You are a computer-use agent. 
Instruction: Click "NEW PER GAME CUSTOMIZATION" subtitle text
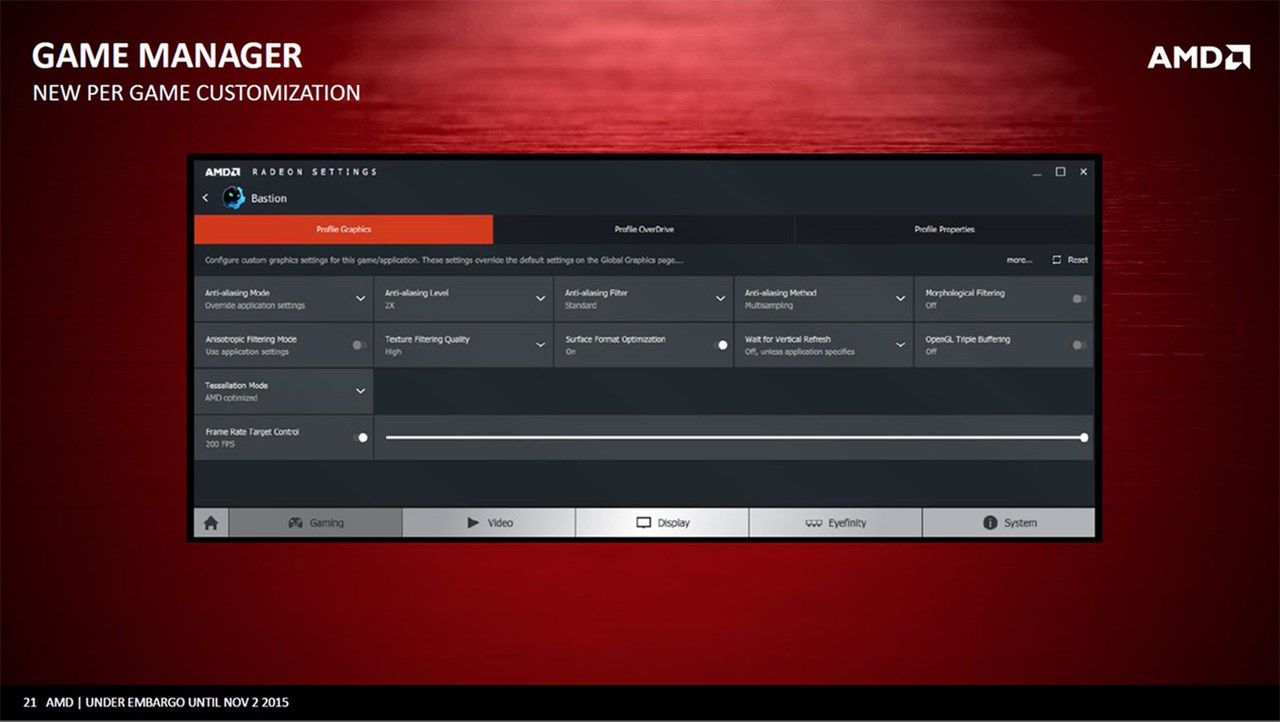coord(196,93)
